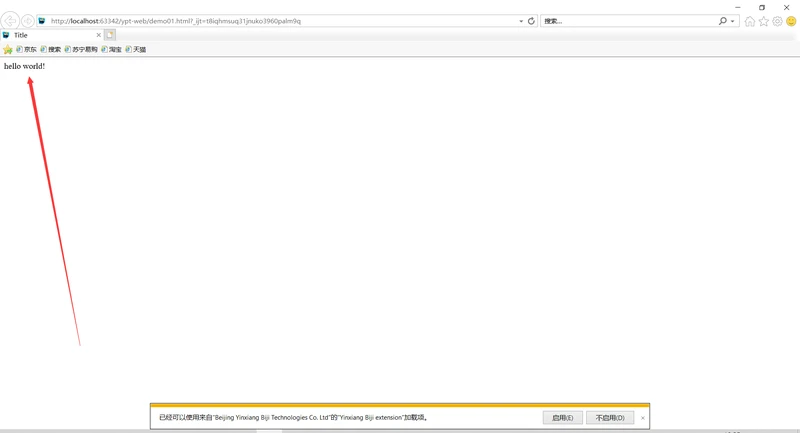Viewport: 800px width, 433px height.
Task: Click the Yinxiang Biji extension notification text
Action: [x=293, y=418]
